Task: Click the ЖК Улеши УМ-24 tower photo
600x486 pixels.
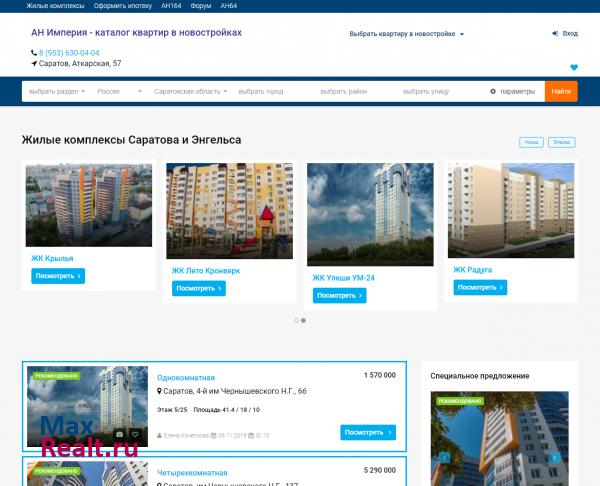Action: pos(370,215)
